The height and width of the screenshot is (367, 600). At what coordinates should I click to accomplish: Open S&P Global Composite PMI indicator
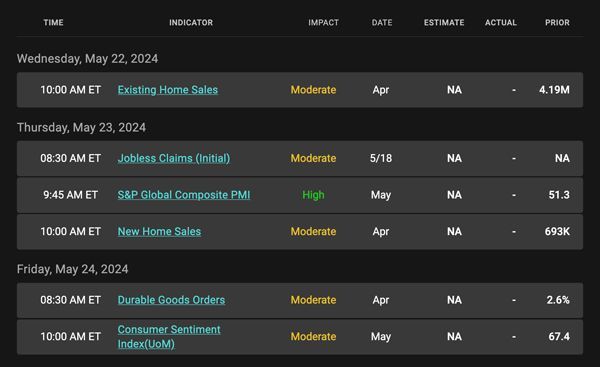click(x=184, y=195)
